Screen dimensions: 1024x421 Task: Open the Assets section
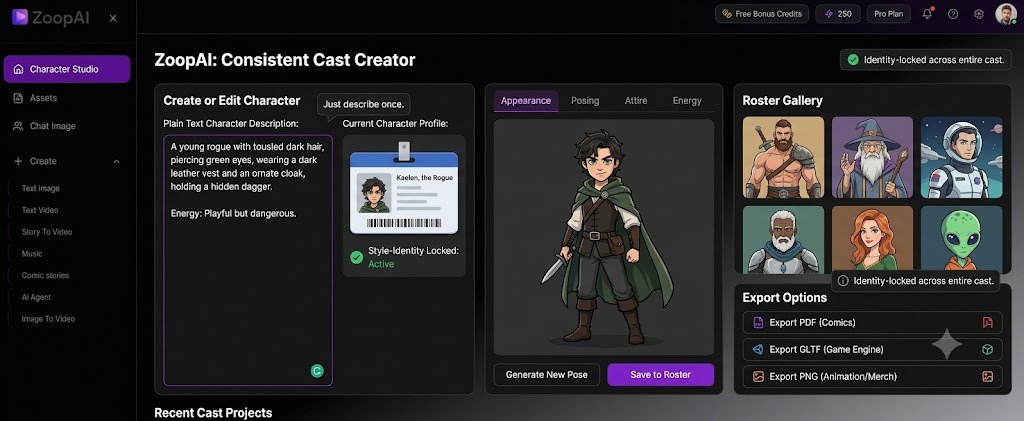point(43,98)
